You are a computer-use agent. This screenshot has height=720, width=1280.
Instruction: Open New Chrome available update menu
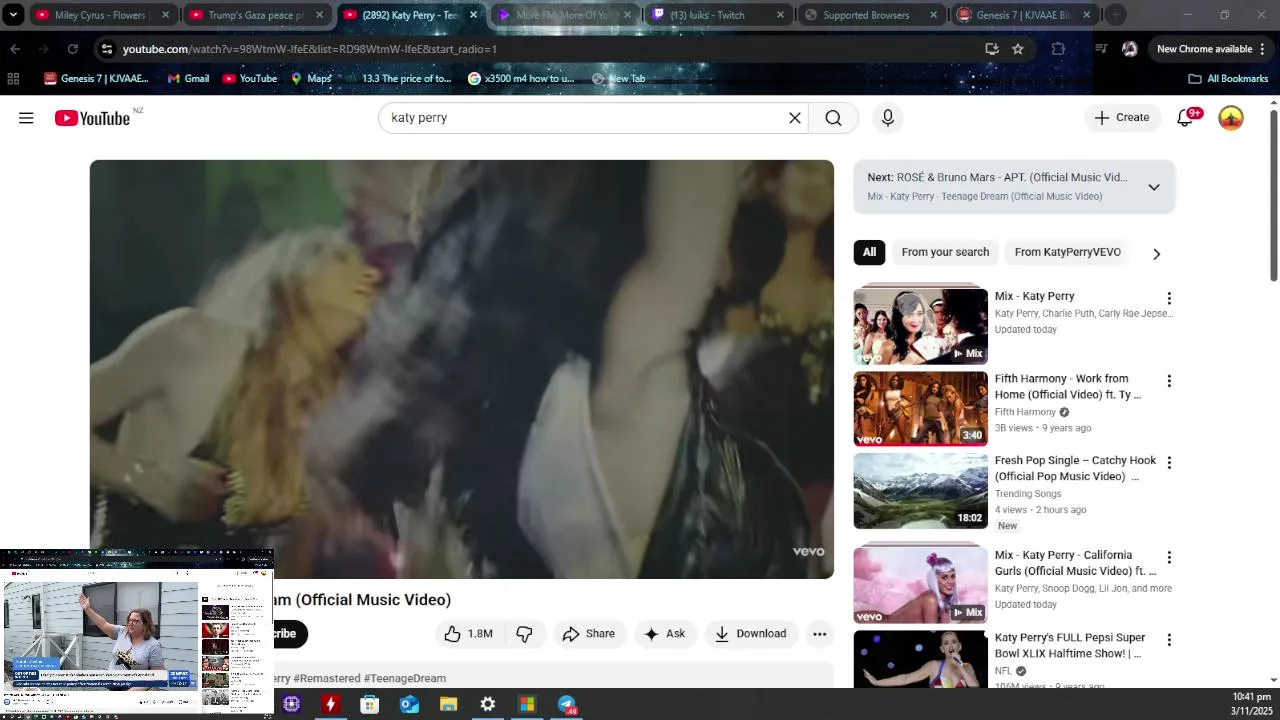click(1211, 49)
